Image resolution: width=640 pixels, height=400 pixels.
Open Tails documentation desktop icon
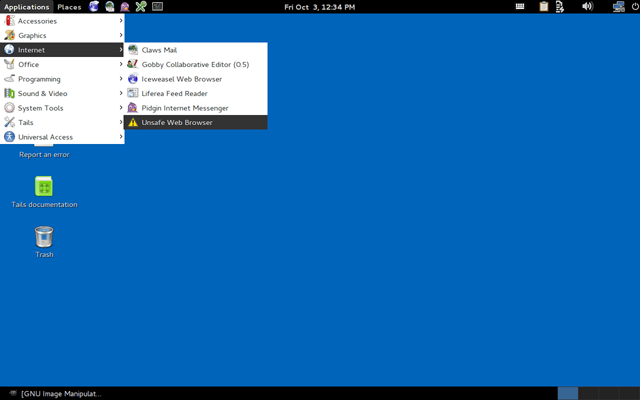point(44,187)
